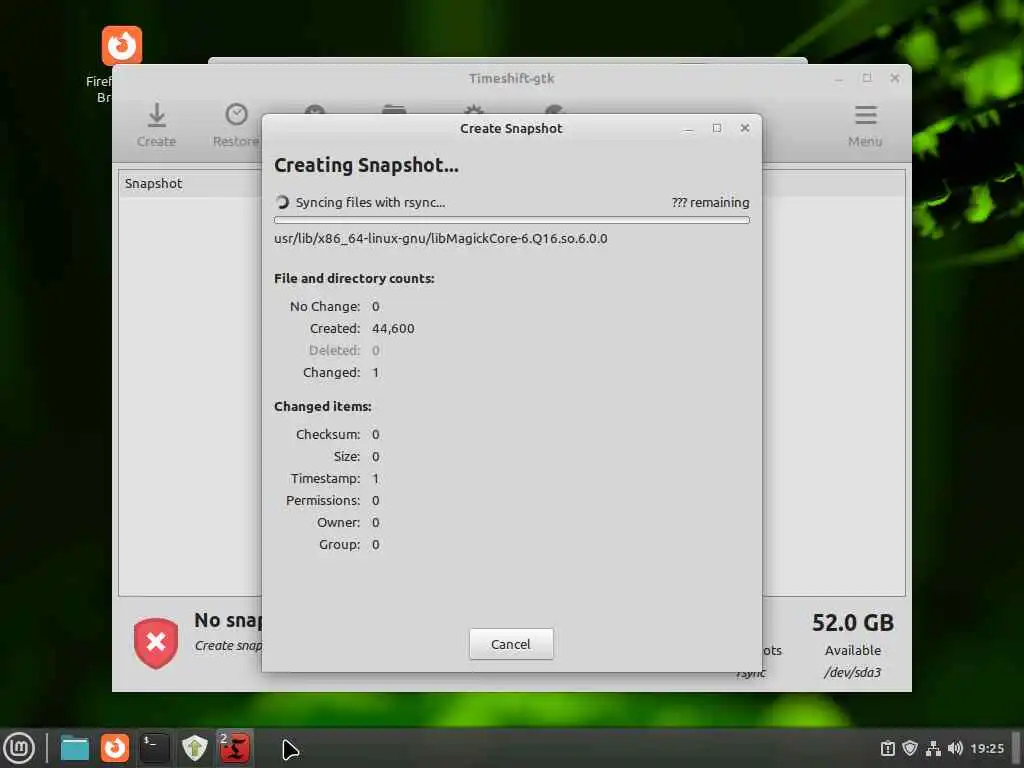Image resolution: width=1024 pixels, height=768 pixels.
Task: Open the clock showing 19:25
Action: click(x=987, y=748)
